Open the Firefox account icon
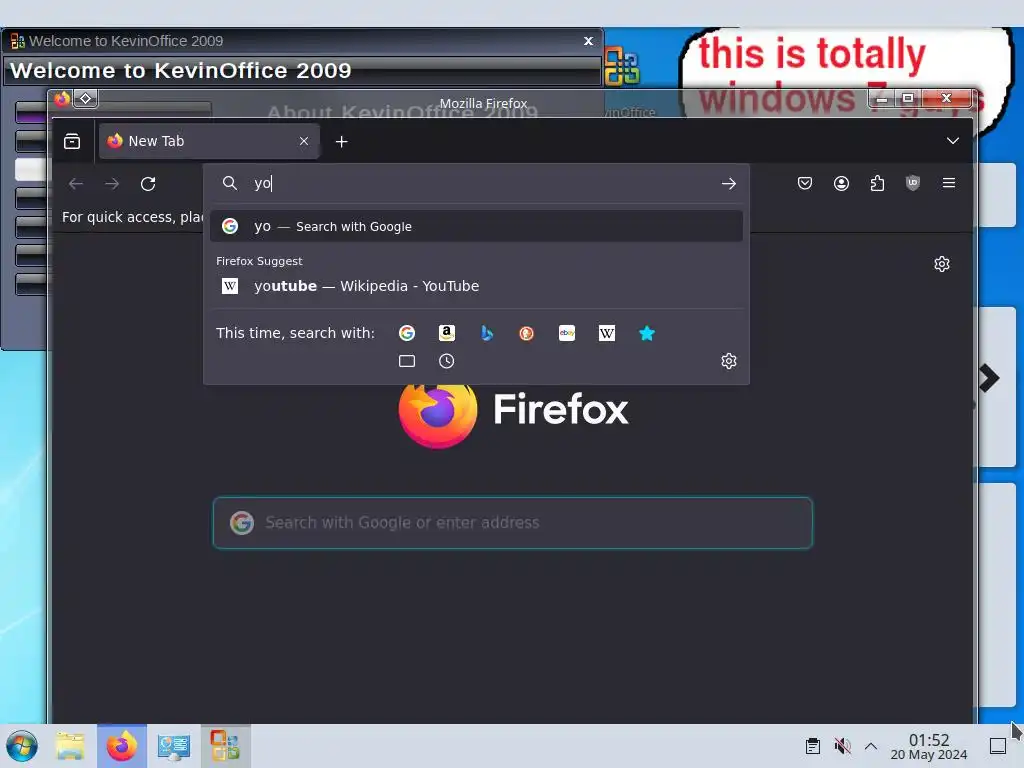1024x768 pixels. pos(841,184)
